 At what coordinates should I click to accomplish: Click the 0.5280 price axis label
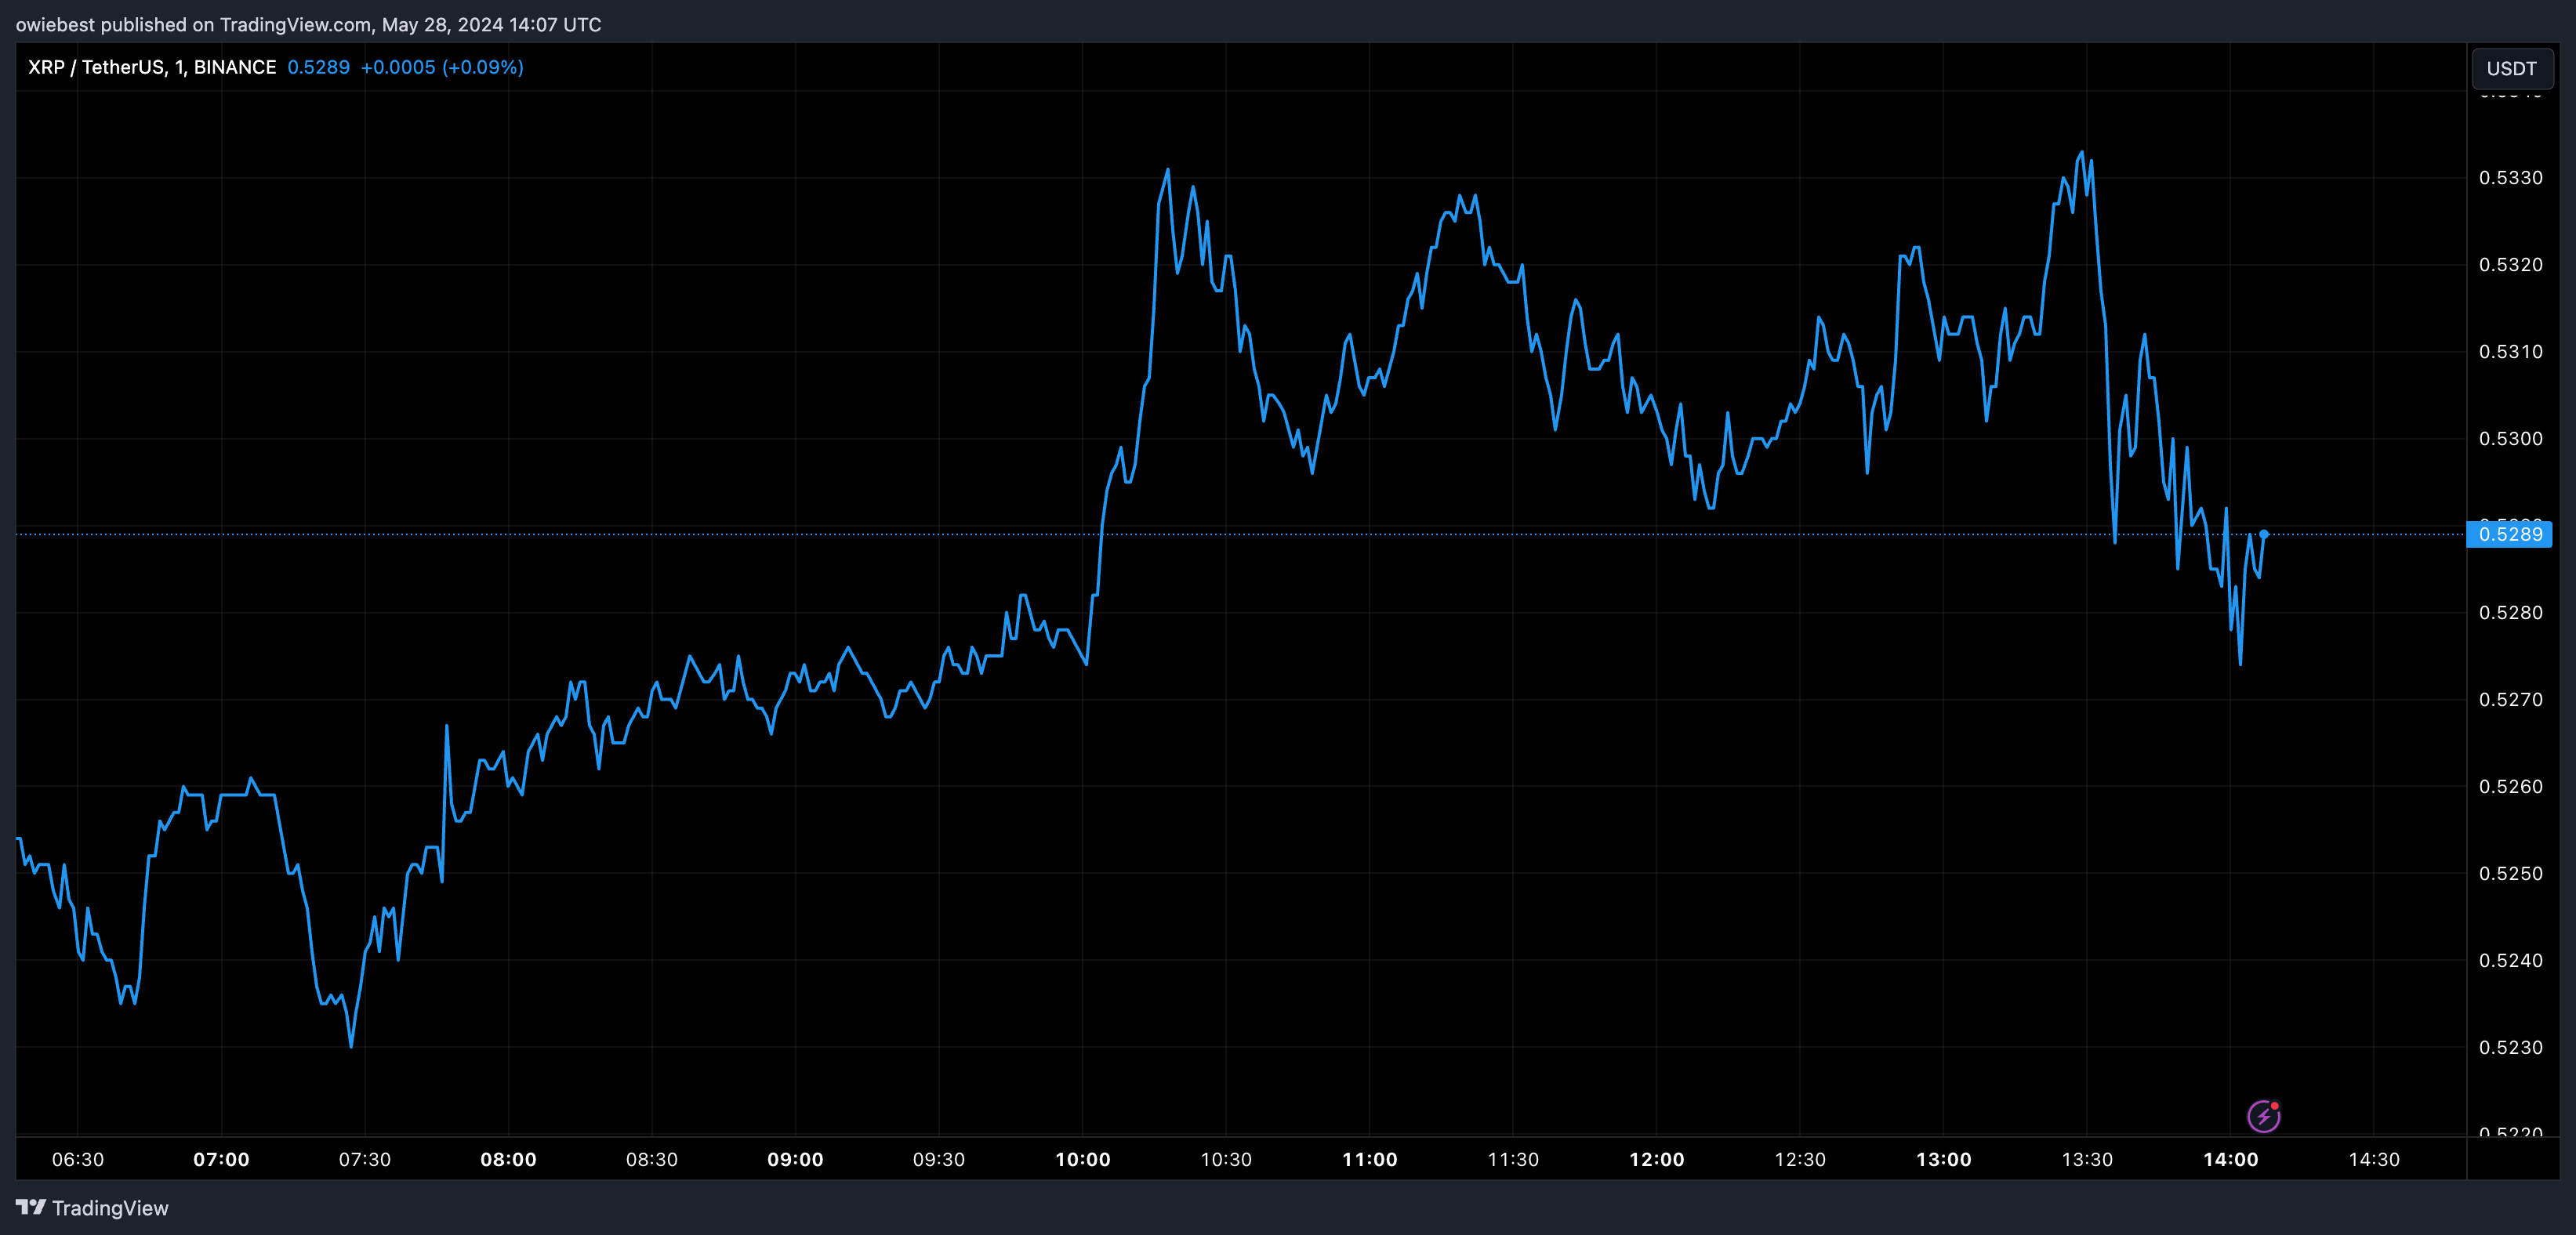(2510, 613)
